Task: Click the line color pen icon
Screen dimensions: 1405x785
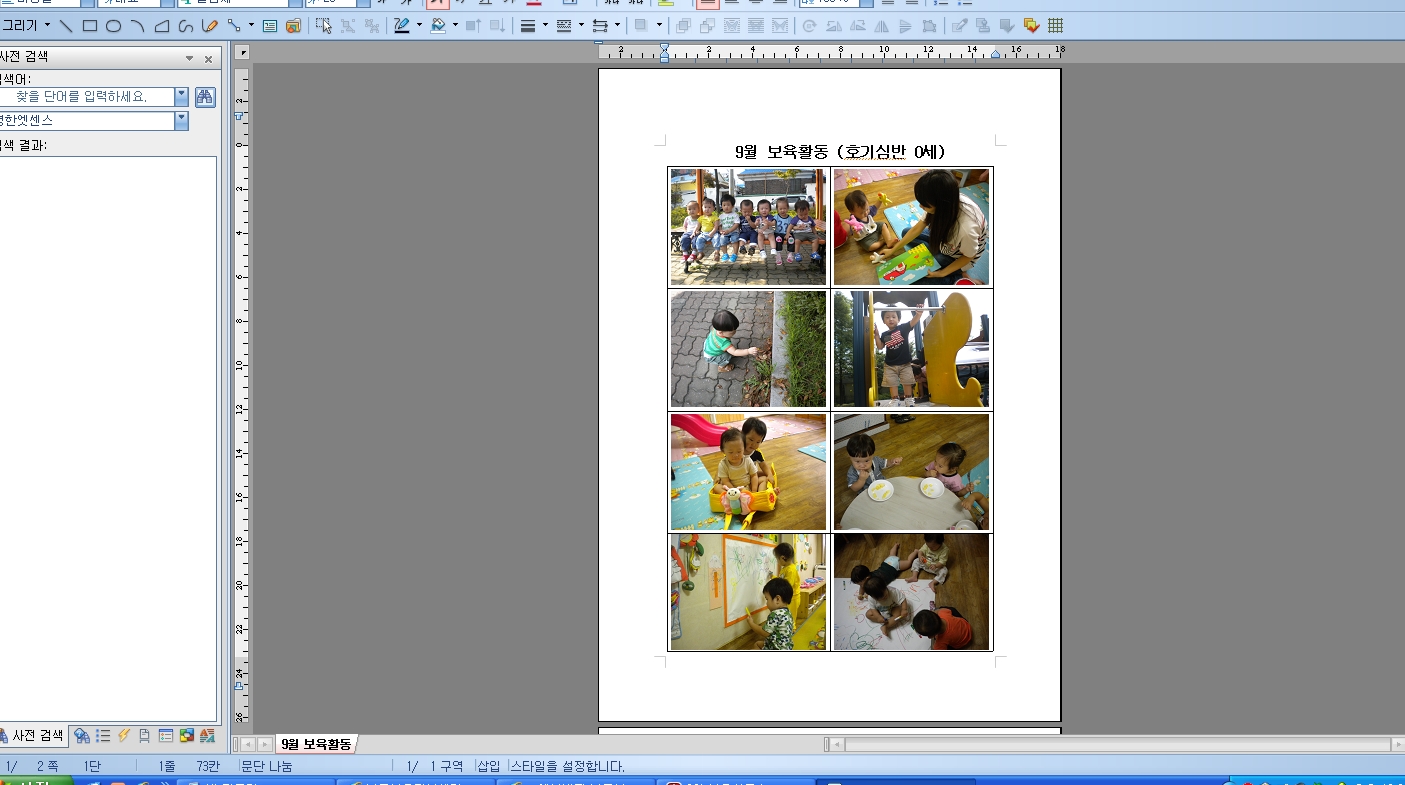Action: 402,26
